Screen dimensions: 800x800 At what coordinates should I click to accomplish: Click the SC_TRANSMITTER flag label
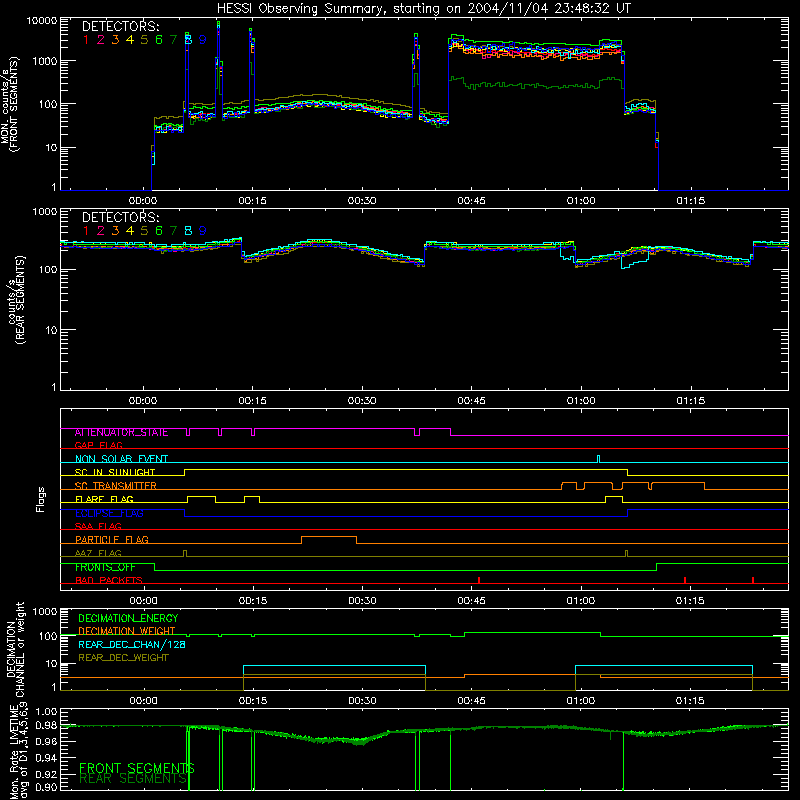click(115, 486)
